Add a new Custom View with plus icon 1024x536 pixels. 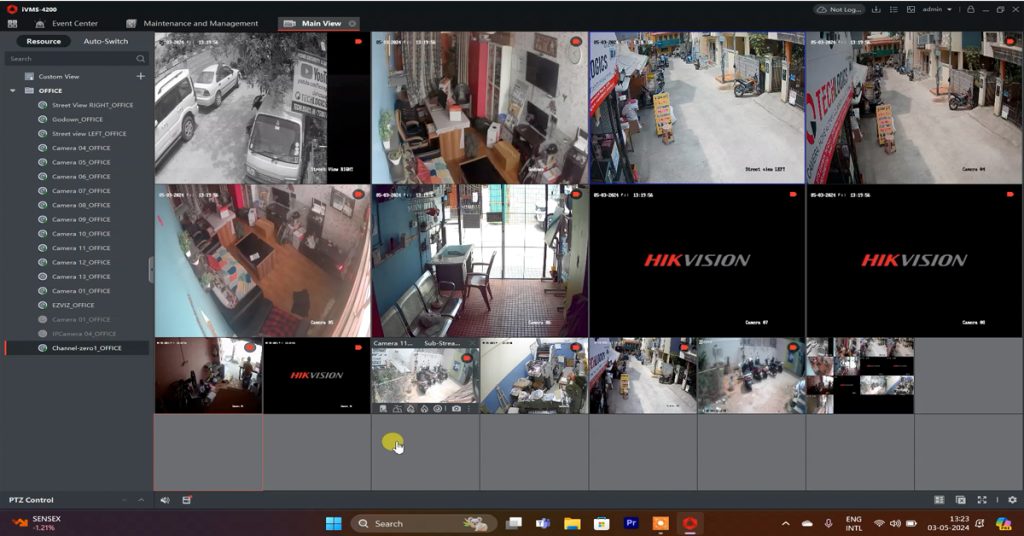point(140,76)
